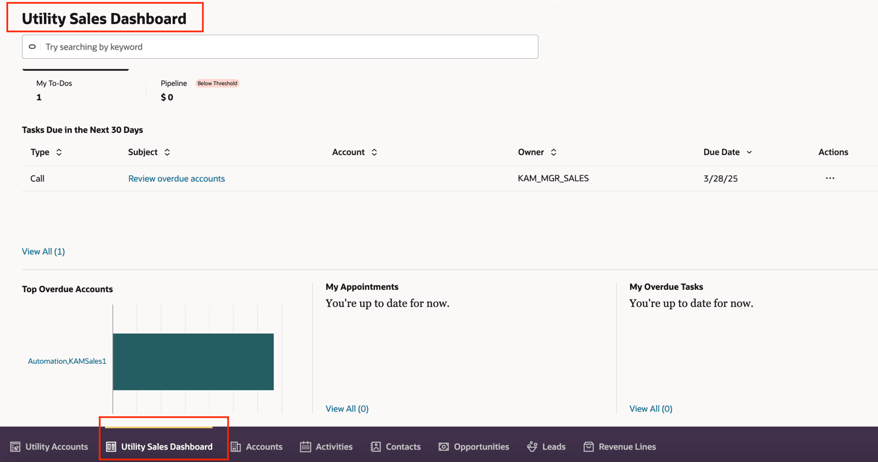The width and height of the screenshot is (878, 463).
Task: Select the My To-Dos metric card
Action: click(x=76, y=90)
